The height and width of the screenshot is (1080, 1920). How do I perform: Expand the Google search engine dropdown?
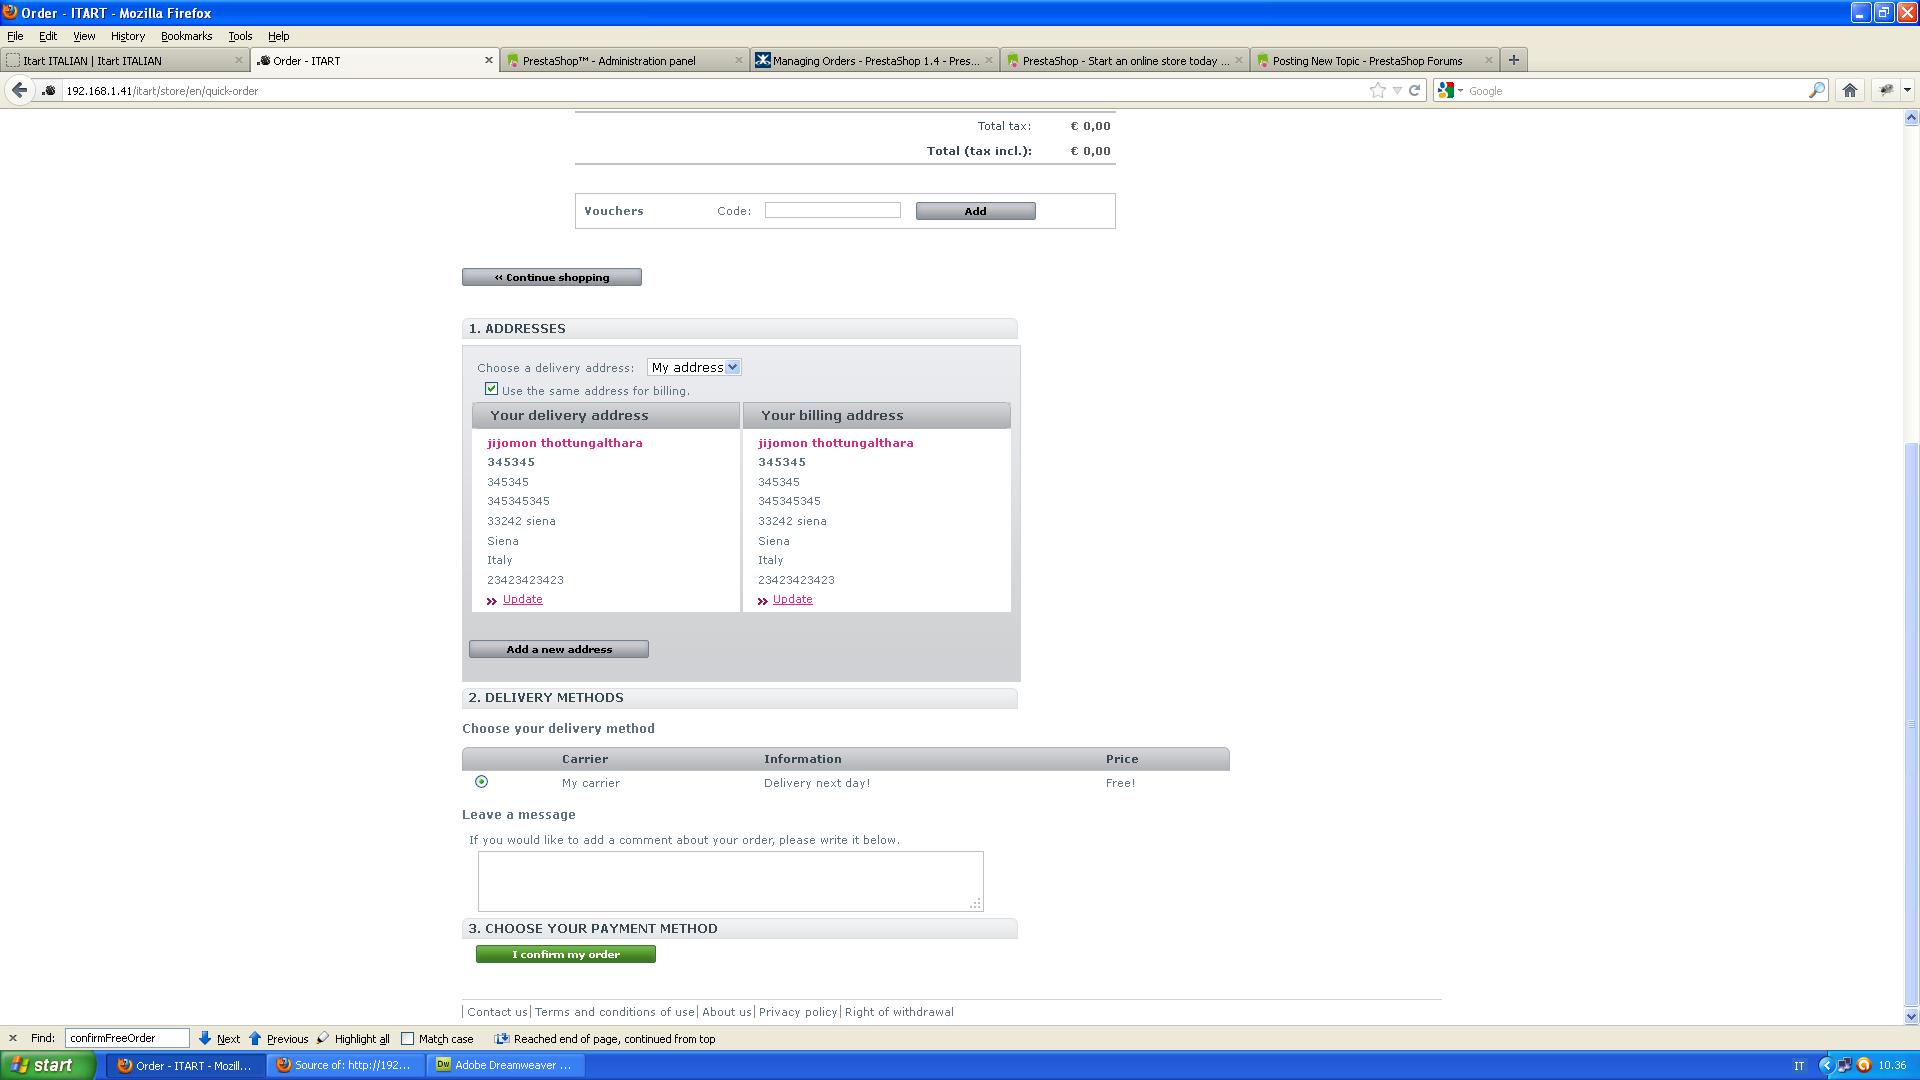point(1450,90)
